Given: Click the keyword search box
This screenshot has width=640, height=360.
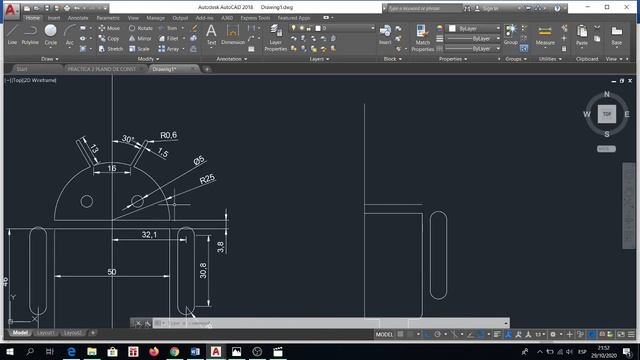Looking at the screenshot, I should click(x=424, y=8).
